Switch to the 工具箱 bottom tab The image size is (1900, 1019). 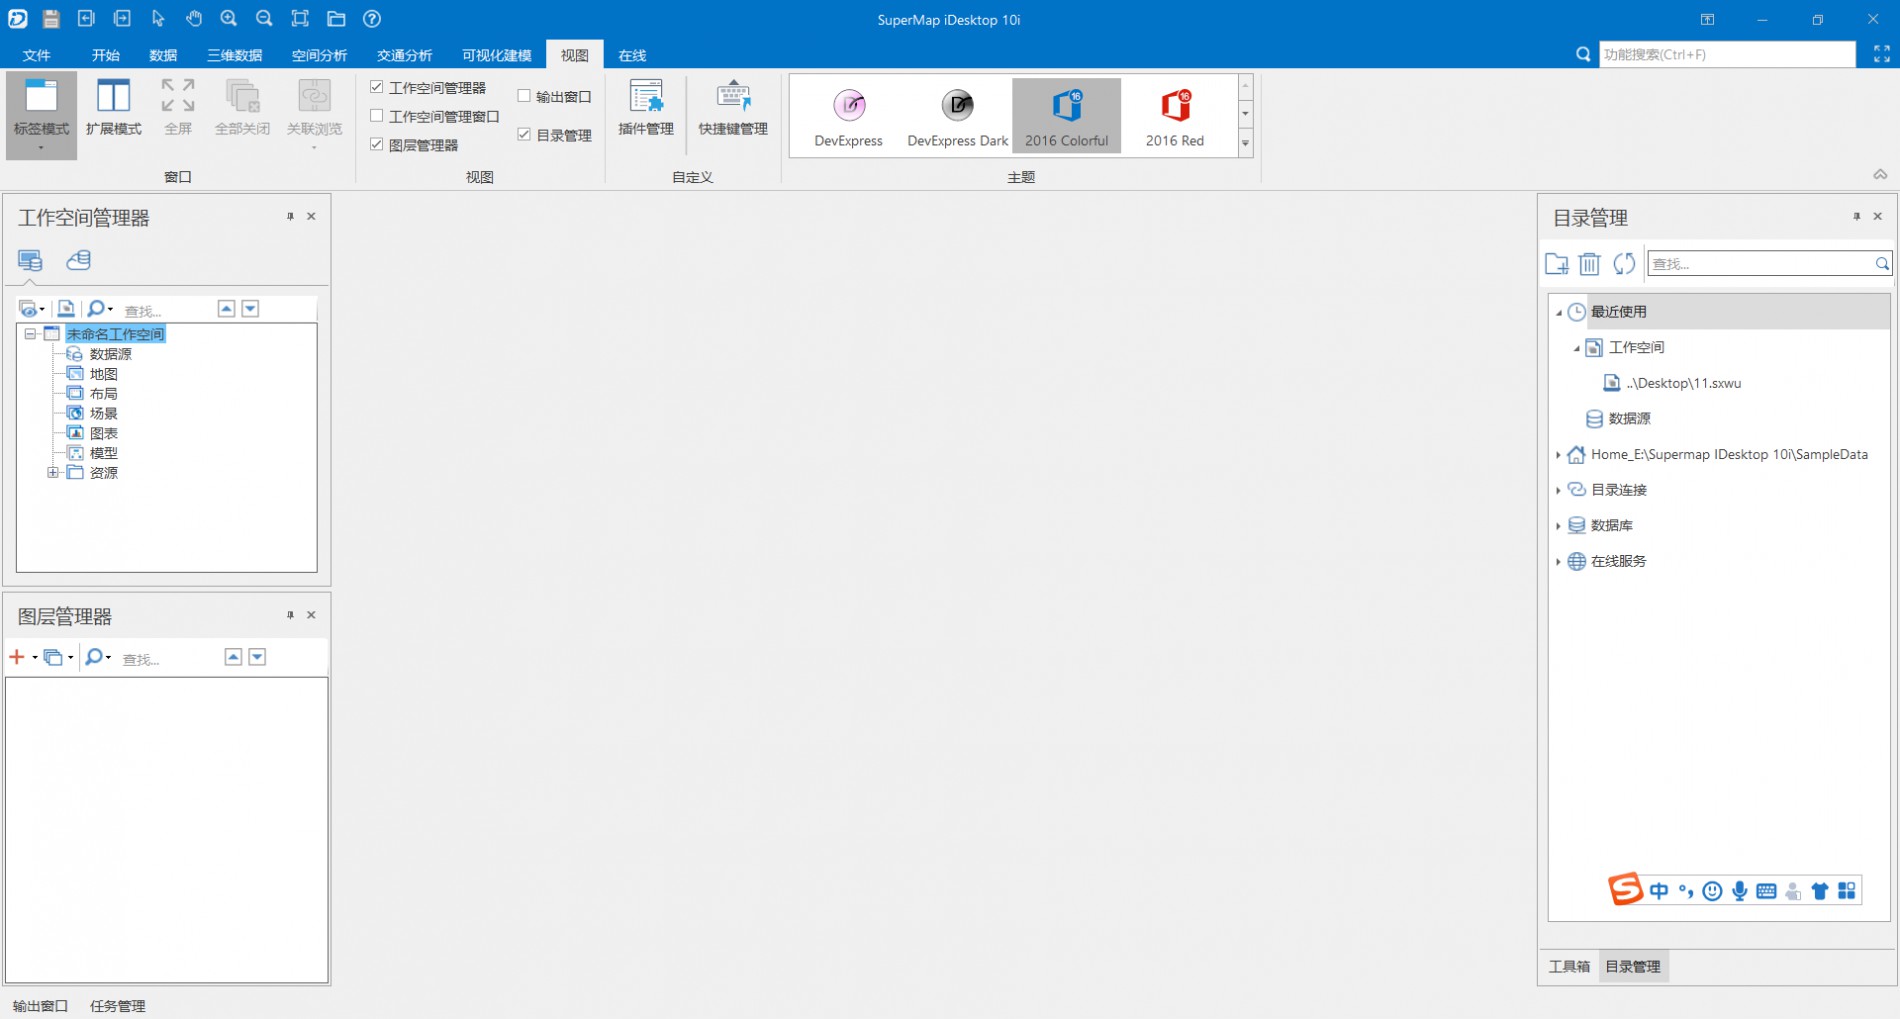[1569, 966]
